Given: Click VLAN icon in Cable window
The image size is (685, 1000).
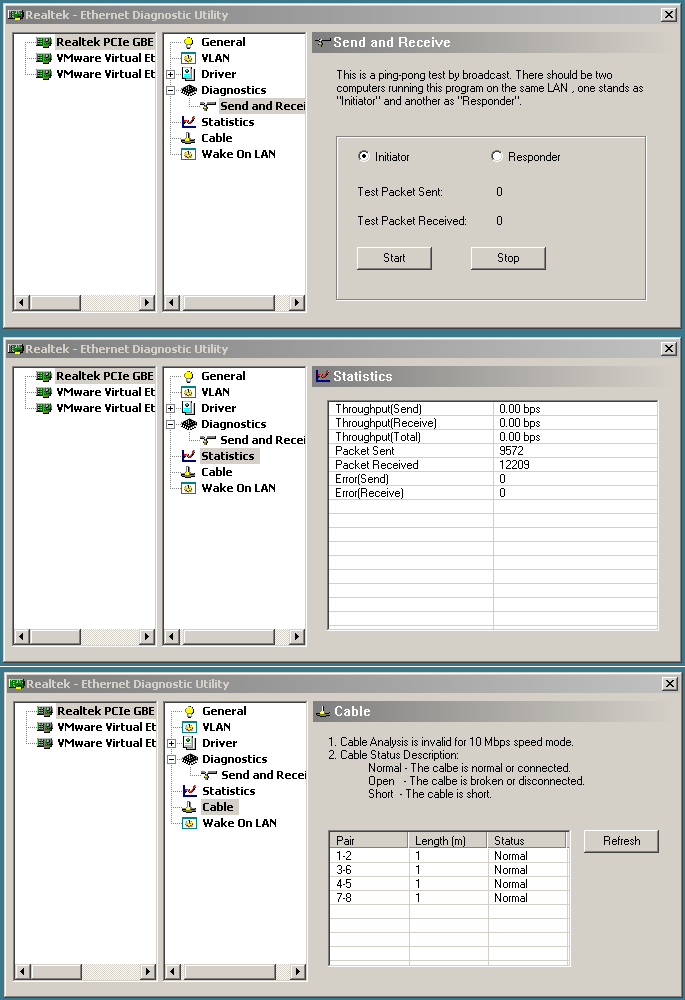Looking at the screenshot, I should pos(189,727).
